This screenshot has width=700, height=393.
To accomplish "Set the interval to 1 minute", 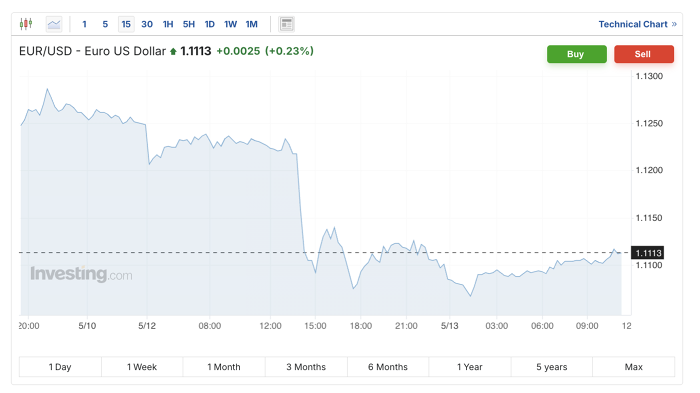I will [84, 24].
